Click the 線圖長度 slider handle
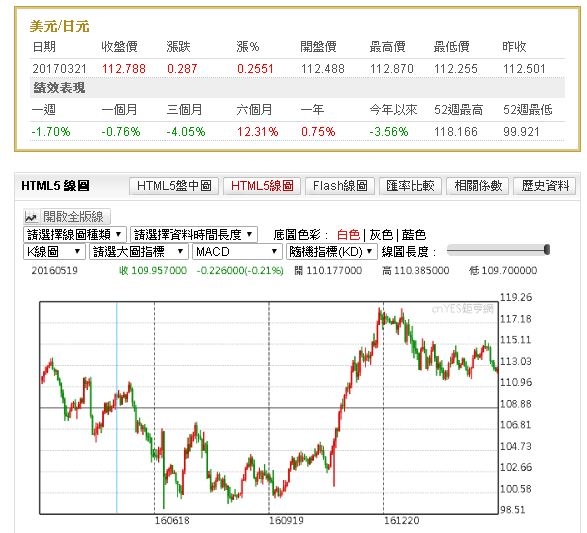 click(547, 250)
